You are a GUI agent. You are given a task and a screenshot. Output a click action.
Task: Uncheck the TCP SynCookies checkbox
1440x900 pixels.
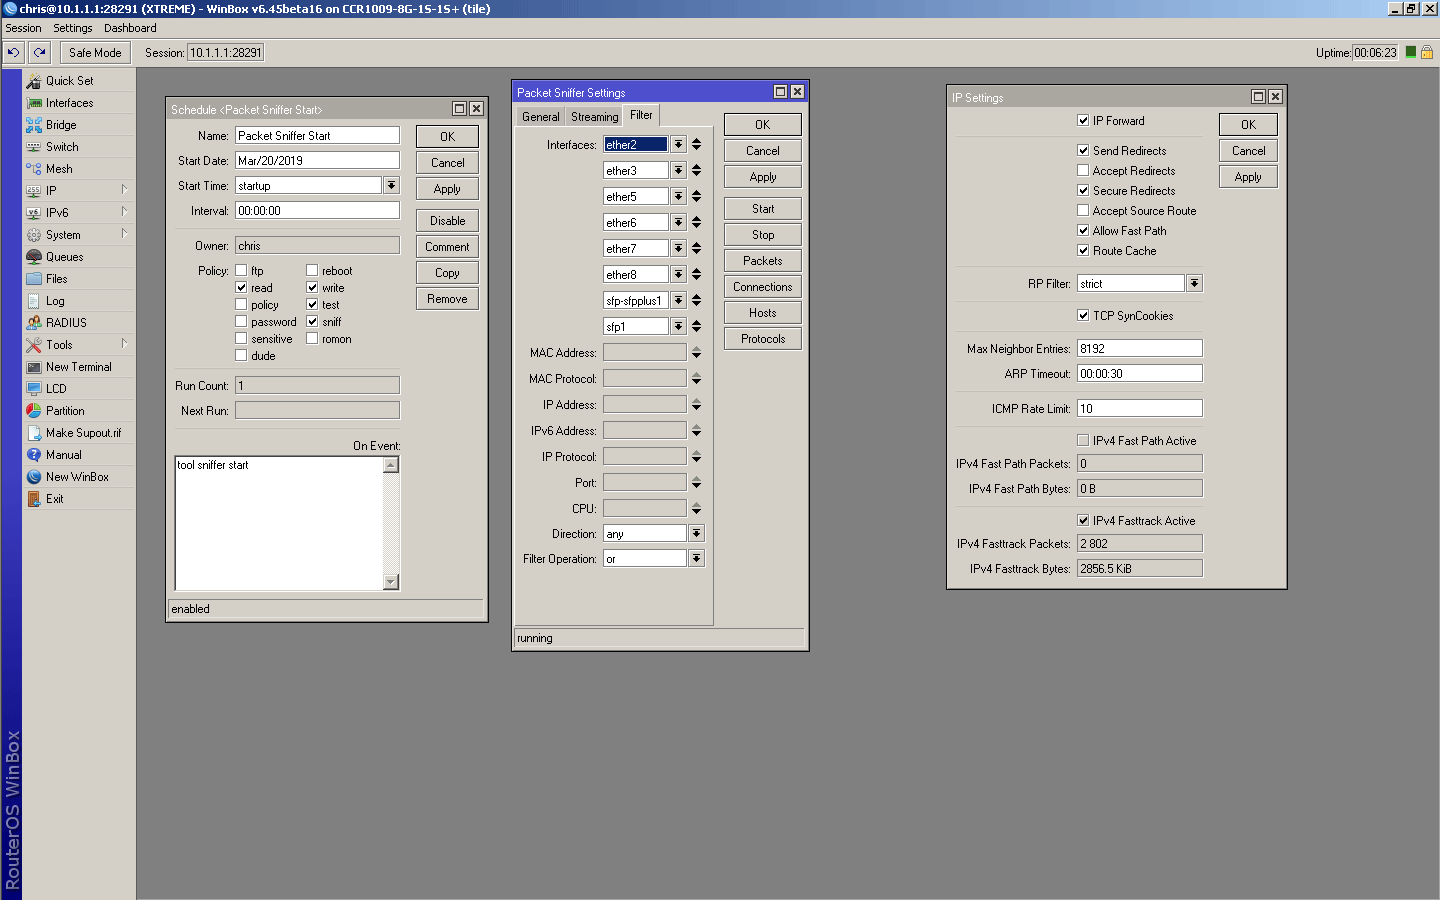(x=1083, y=316)
